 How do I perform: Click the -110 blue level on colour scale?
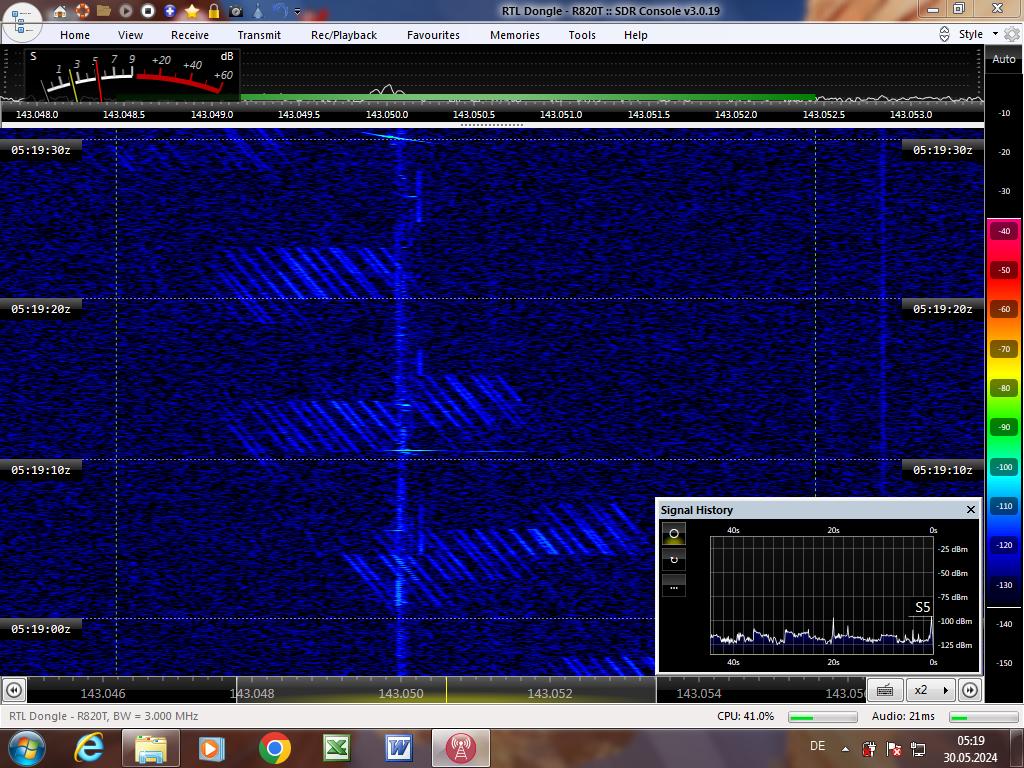pyautogui.click(x=1004, y=506)
